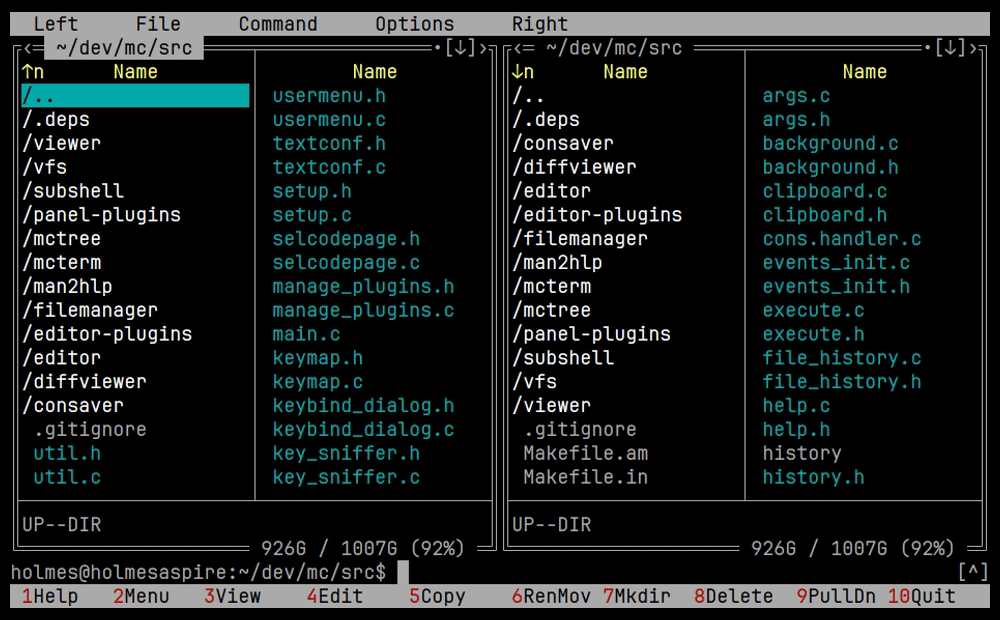This screenshot has height=620, width=1000.
Task: Select /vfs directory in left panel
Action: 45,167
